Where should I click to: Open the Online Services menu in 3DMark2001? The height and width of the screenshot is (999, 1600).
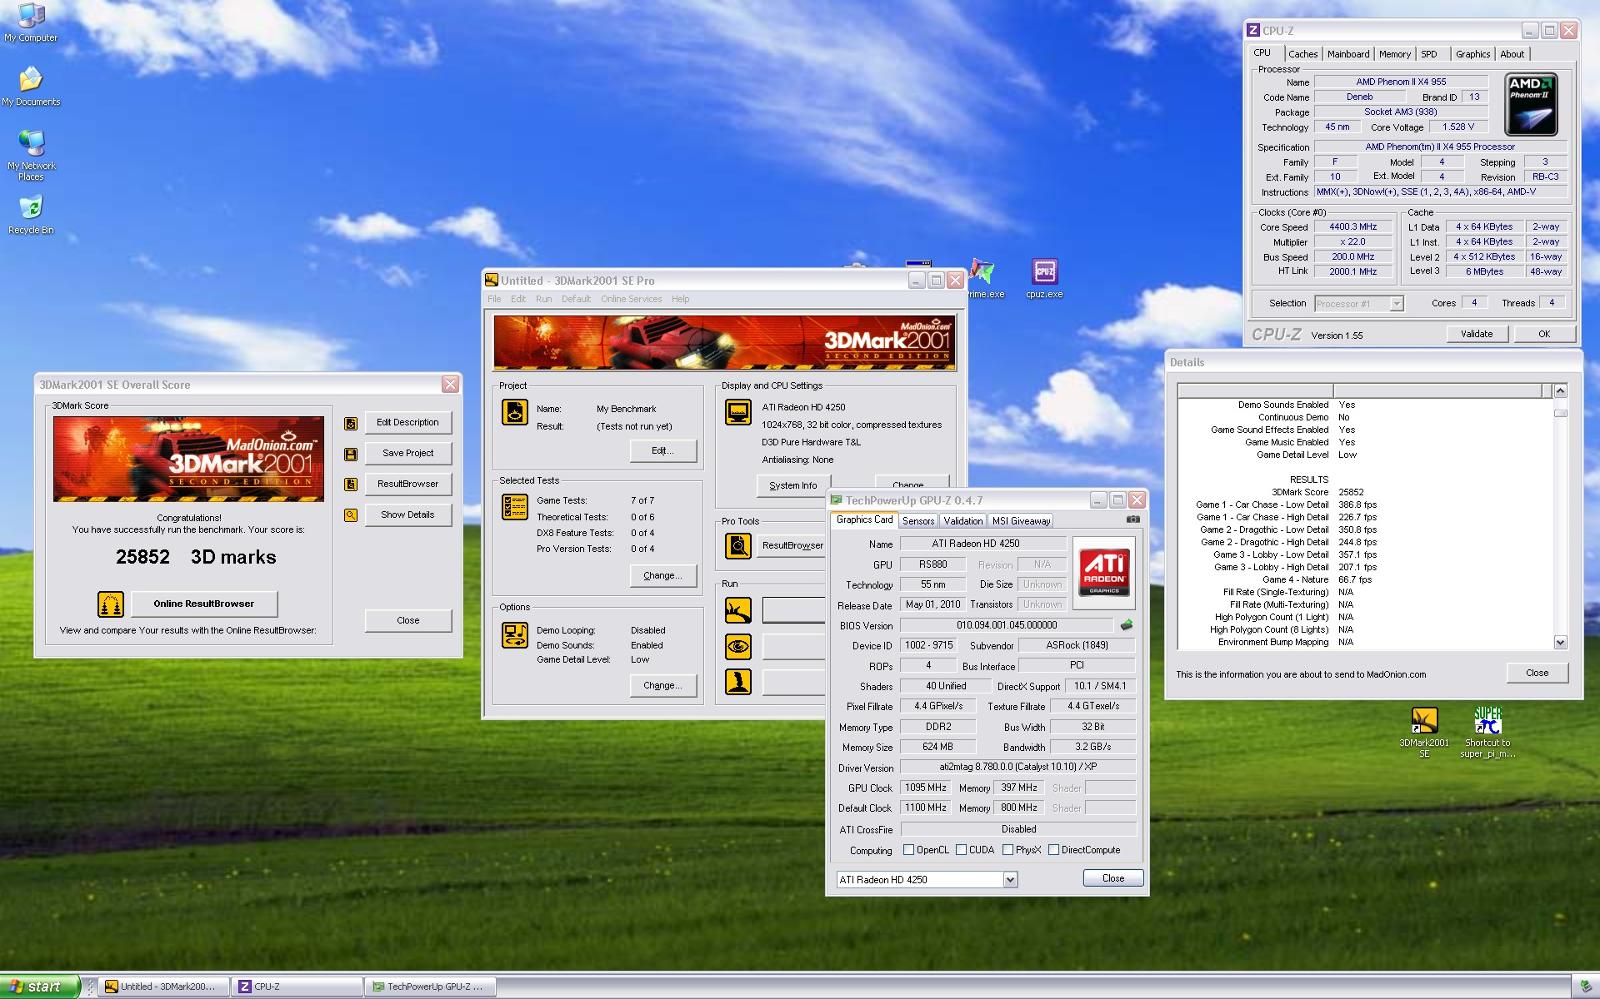click(x=631, y=299)
